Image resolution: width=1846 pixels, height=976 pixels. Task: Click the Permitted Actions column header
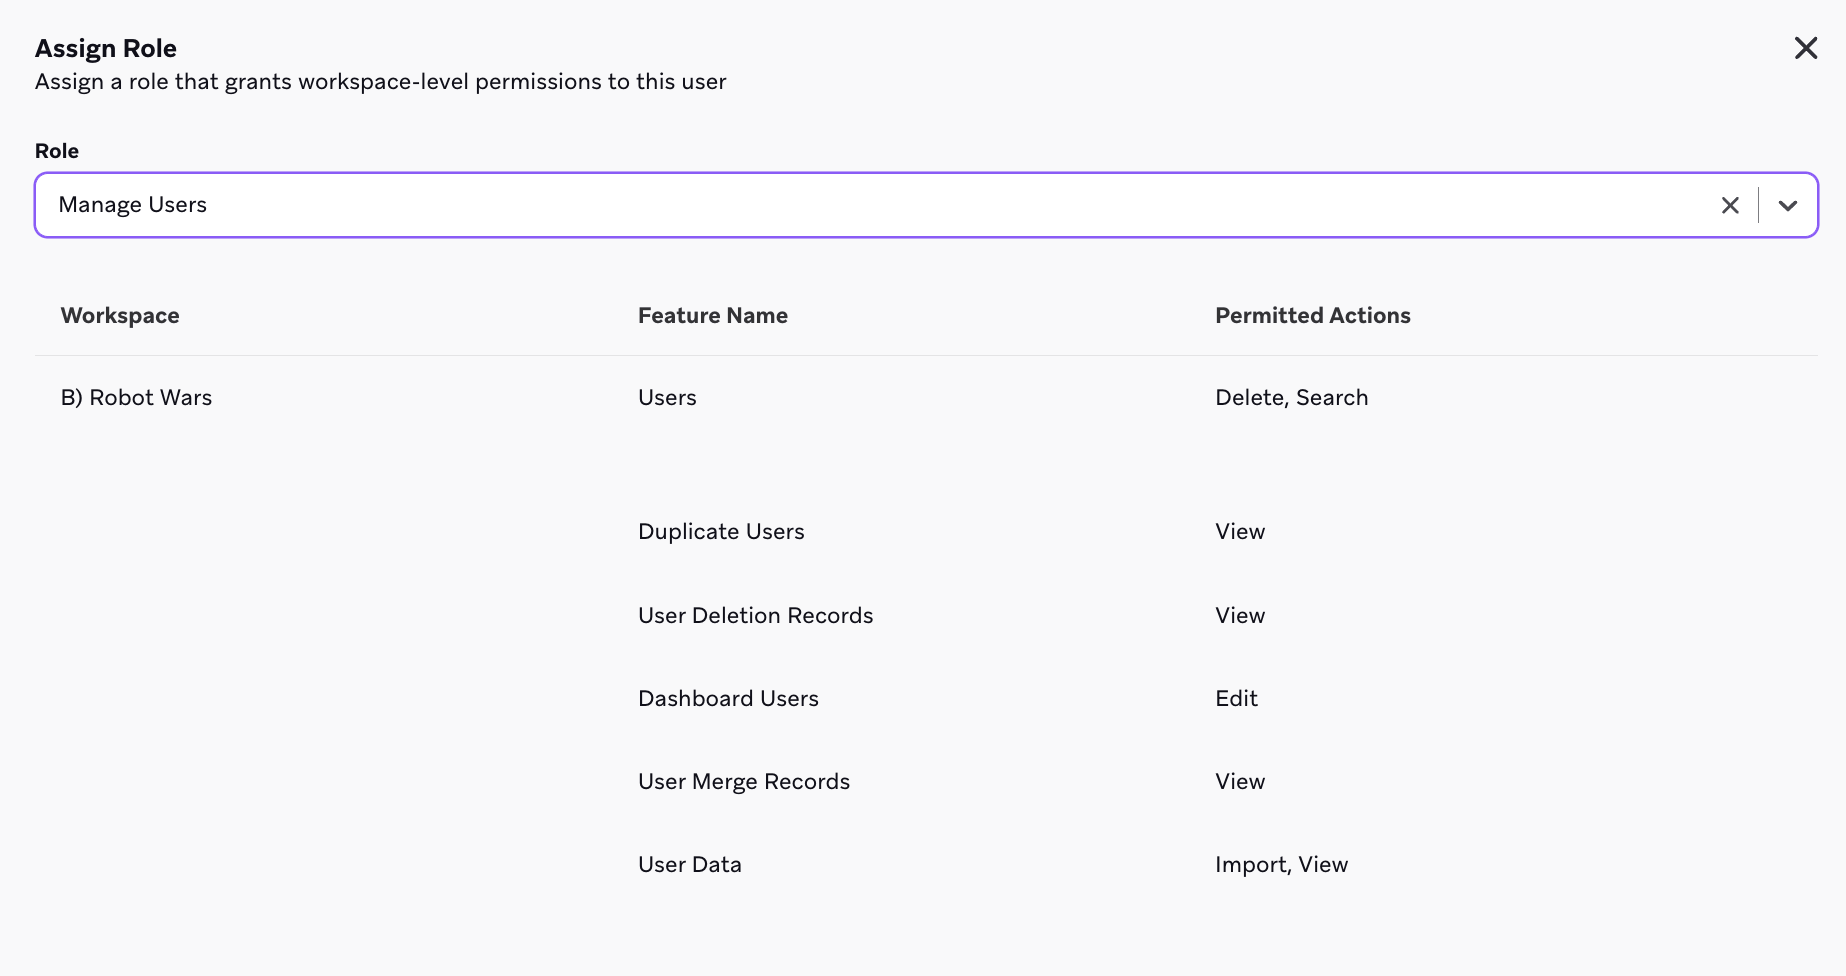click(x=1312, y=316)
